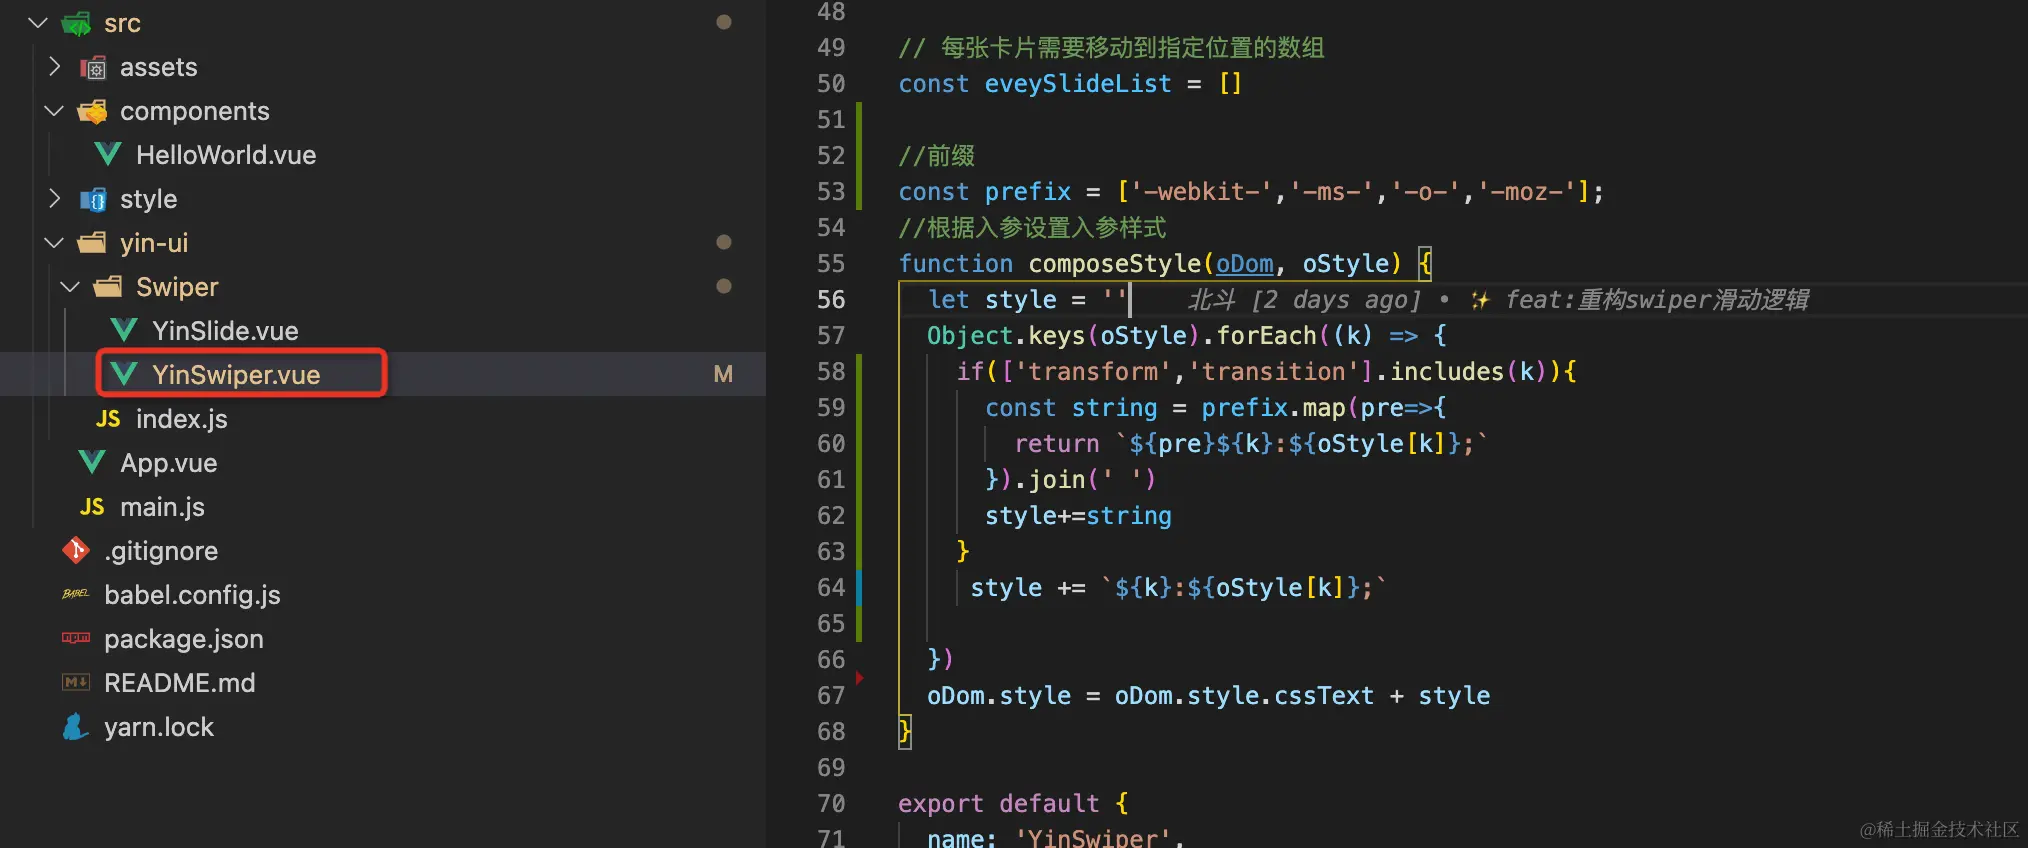
Task: Click the Vue icon beside HelloWorld.vue
Action: (108, 154)
